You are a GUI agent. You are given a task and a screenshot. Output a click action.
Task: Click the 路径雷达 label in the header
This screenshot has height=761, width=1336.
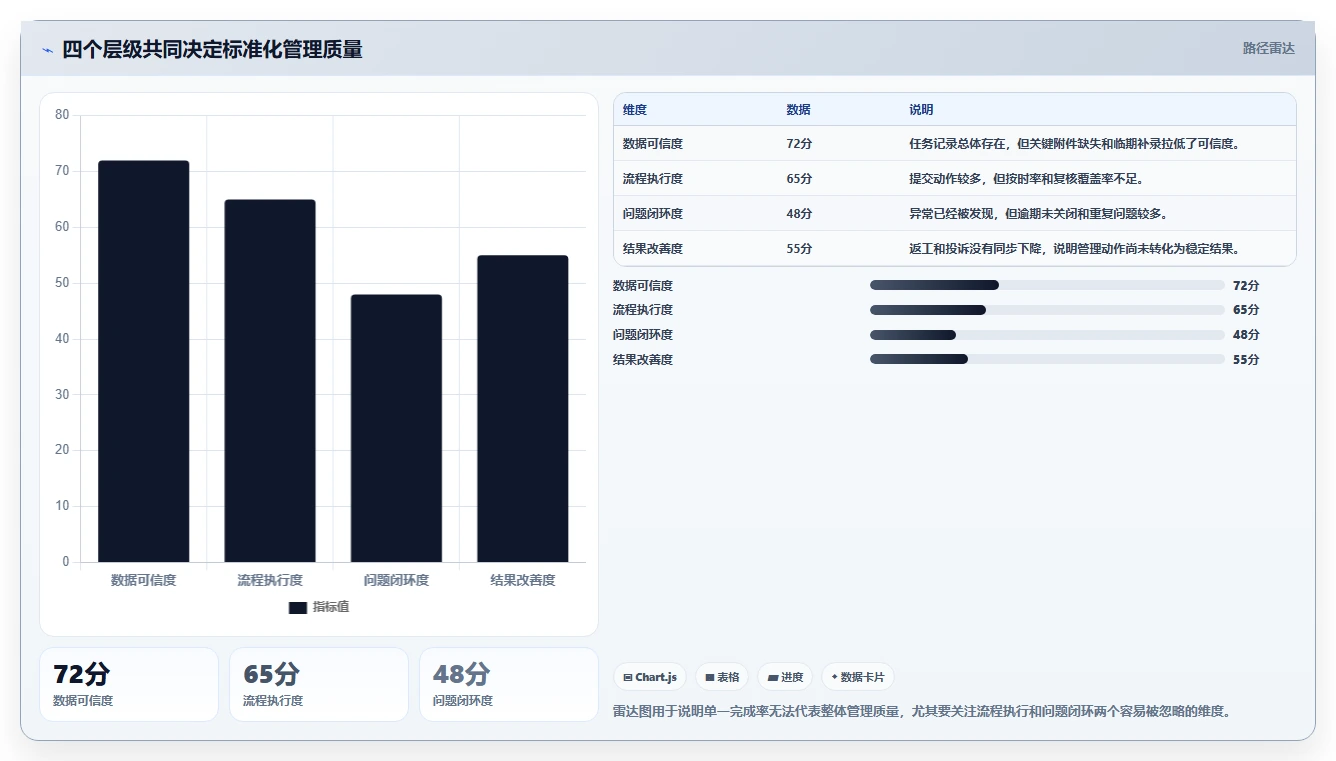pos(1268,48)
